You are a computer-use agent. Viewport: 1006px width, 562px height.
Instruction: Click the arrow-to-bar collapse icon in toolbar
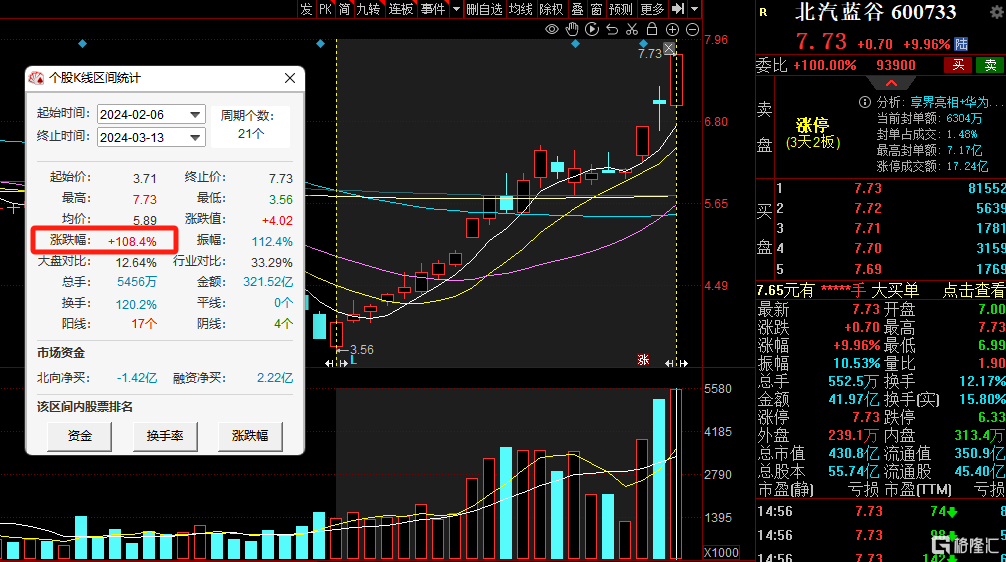678,9
